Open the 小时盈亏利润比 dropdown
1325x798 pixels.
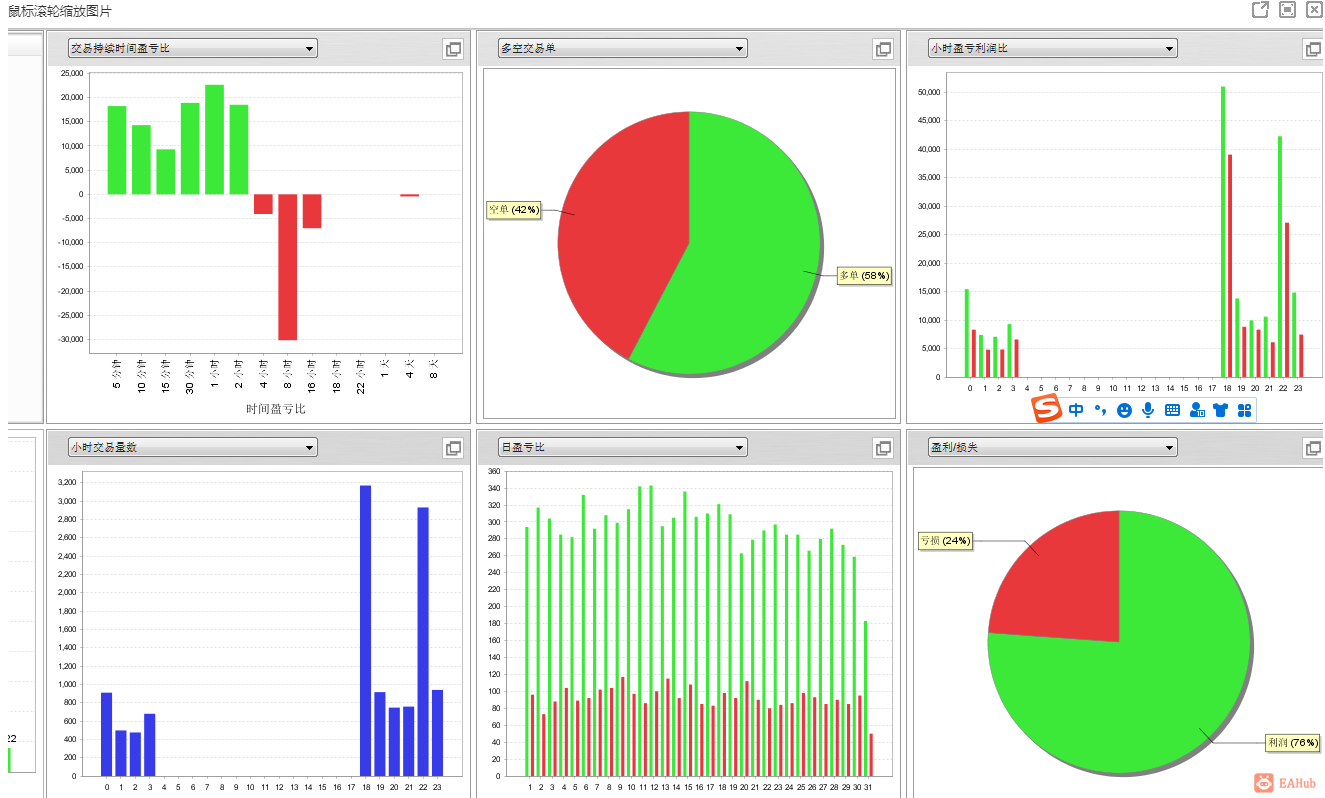click(1052, 48)
